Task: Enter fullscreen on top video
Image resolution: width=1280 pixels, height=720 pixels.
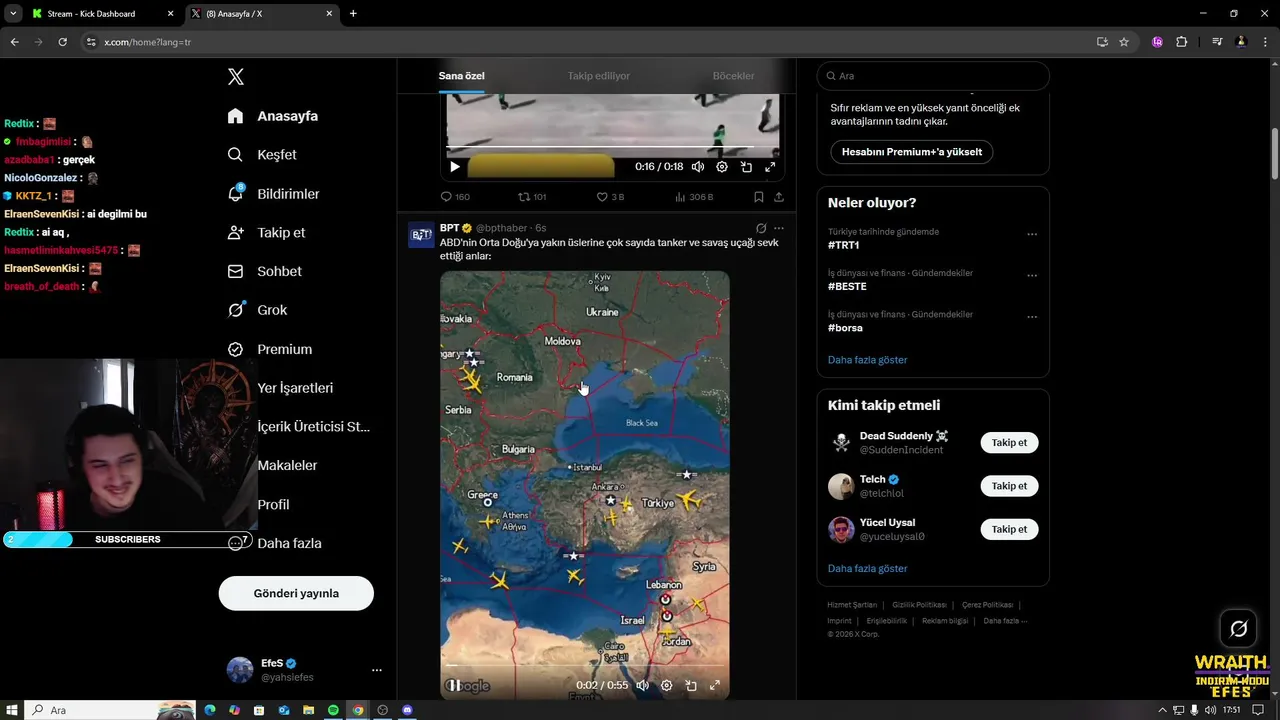Action: click(x=770, y=167)
